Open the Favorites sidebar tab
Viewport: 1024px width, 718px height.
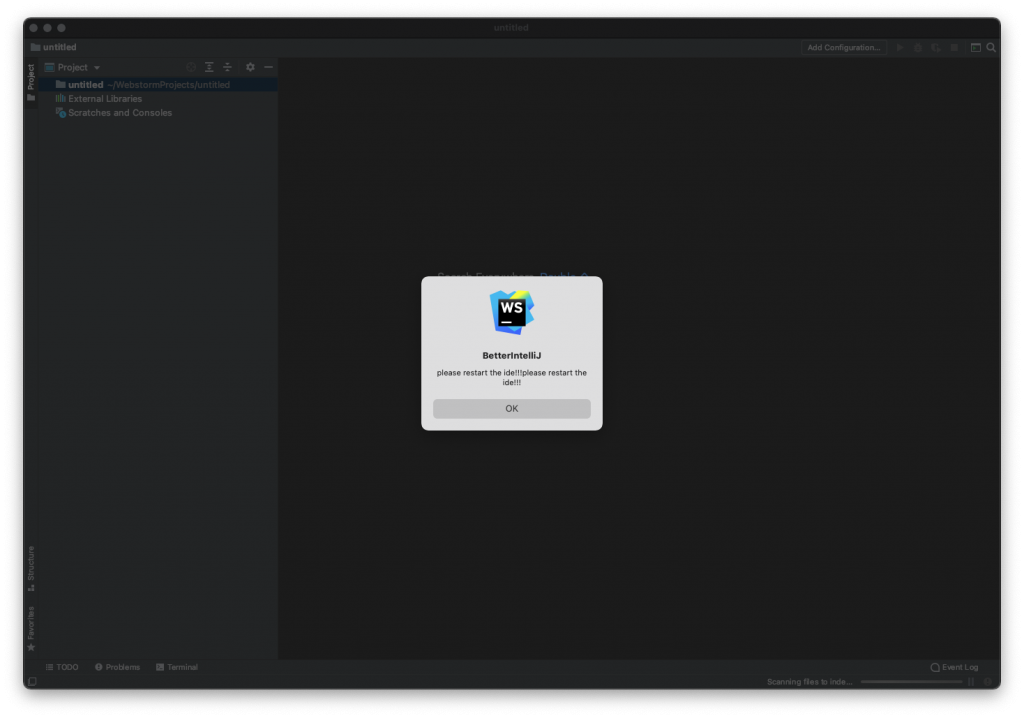coord(31,628)
